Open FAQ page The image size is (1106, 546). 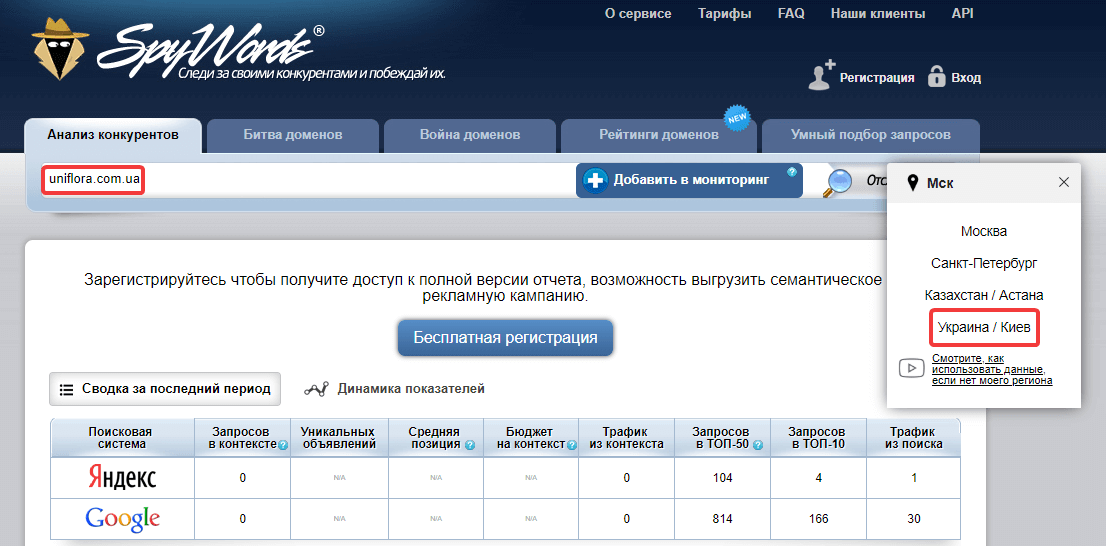[791, 13]
